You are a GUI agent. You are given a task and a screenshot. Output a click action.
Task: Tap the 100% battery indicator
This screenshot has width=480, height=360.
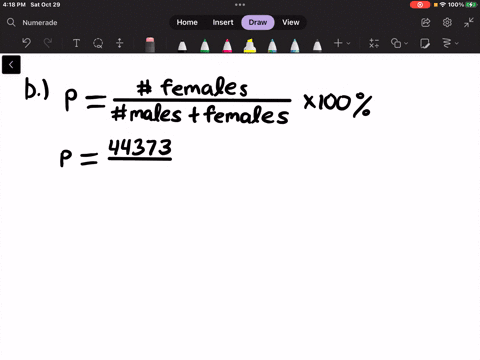coord(462,5)
